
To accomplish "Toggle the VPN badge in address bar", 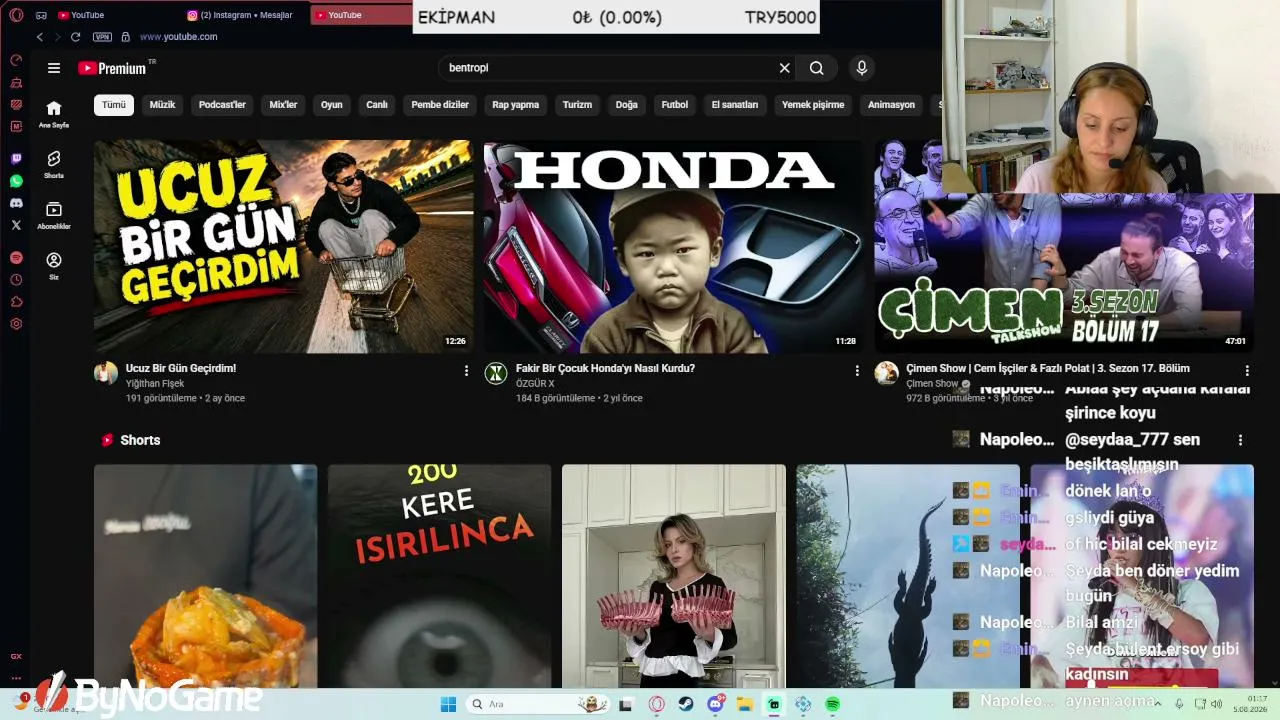I will tap(102, 37).
